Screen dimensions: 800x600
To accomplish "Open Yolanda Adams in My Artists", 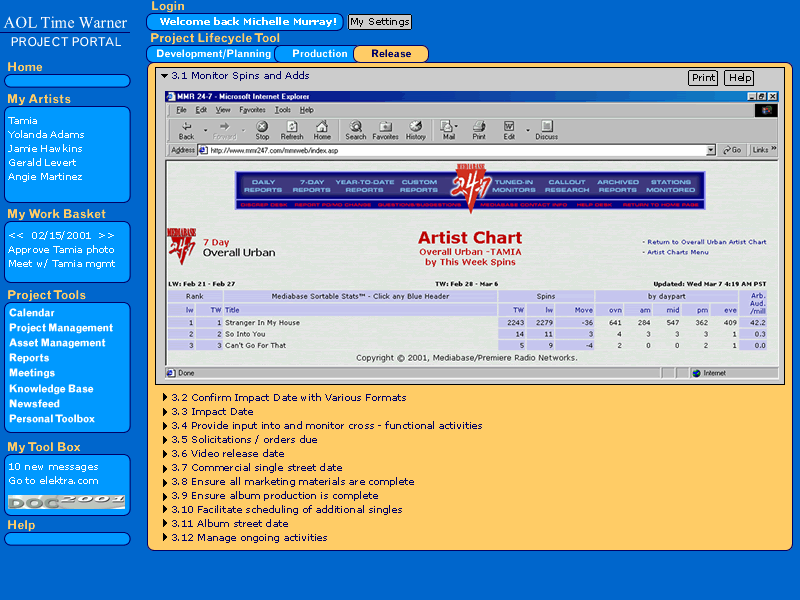I will click(46, 134).
